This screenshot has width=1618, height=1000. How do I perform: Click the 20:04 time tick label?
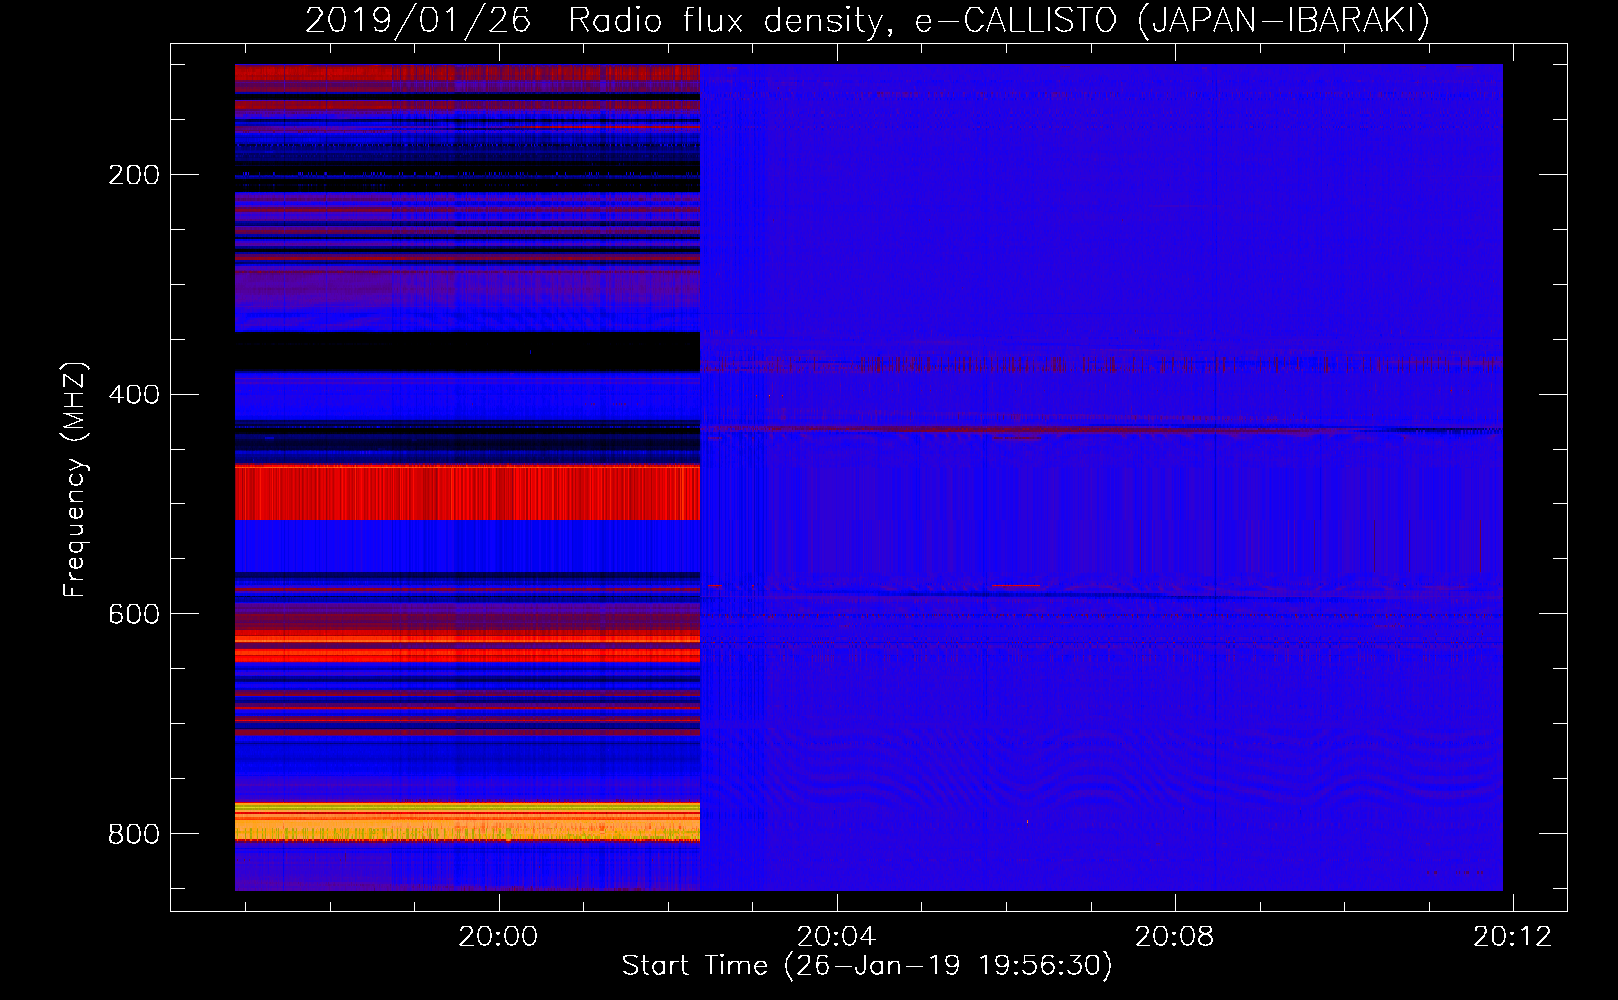tap(836, 936)
